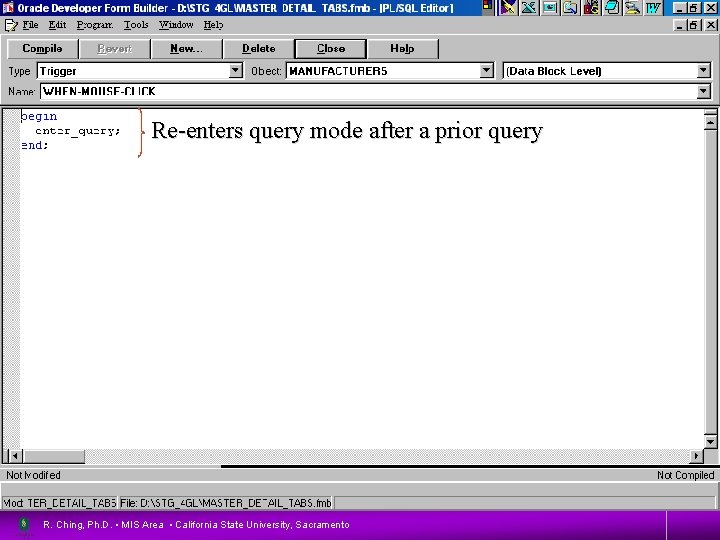Screen dimensions: 720x540
Task: Launch the computer shortcut bar icon
Action: pos(633,8)
